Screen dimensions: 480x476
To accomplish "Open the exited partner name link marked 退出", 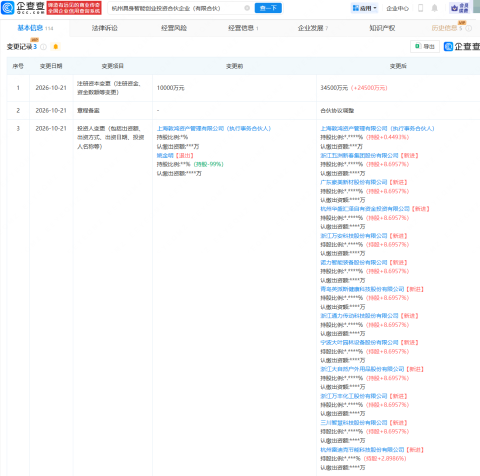I will (x=165, y=155).
